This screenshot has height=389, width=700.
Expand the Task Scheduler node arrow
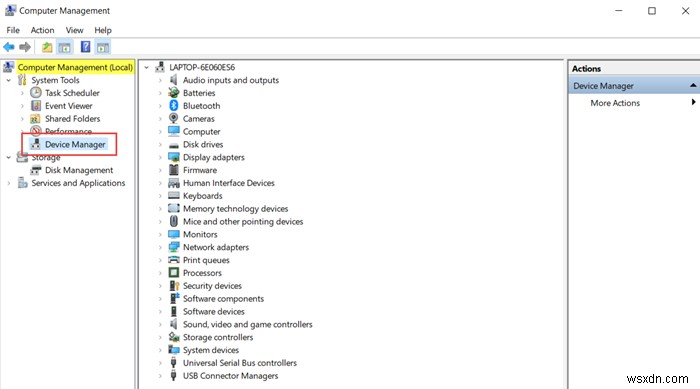pos(22,93)
